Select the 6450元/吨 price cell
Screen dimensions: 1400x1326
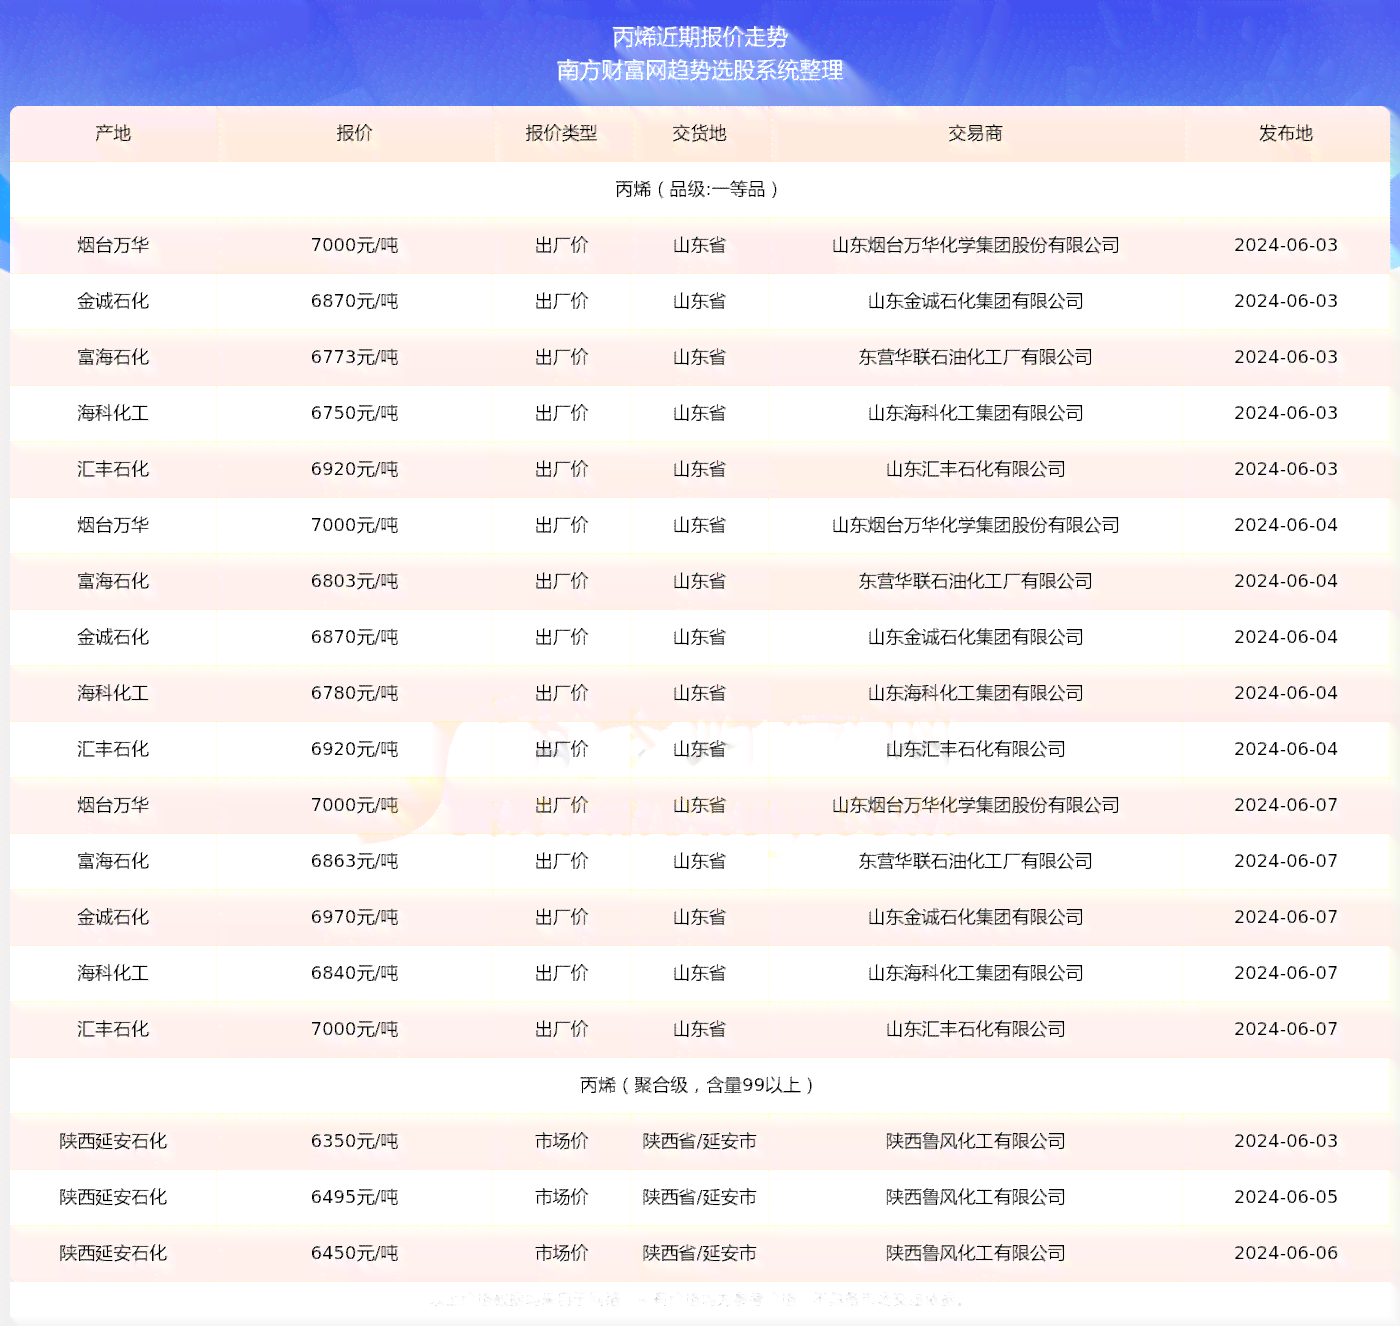pyautogui.click(x=354, y=1253)
